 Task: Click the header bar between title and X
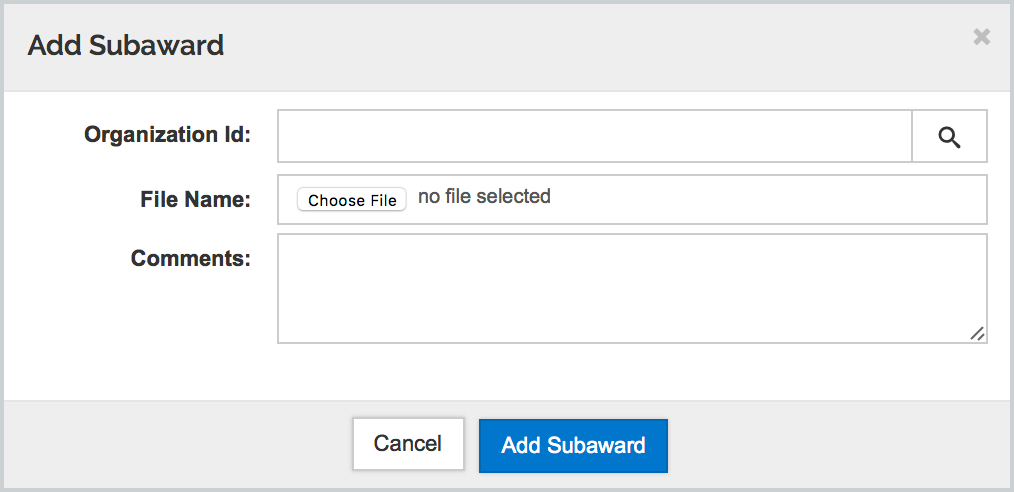tap(600, 45)
